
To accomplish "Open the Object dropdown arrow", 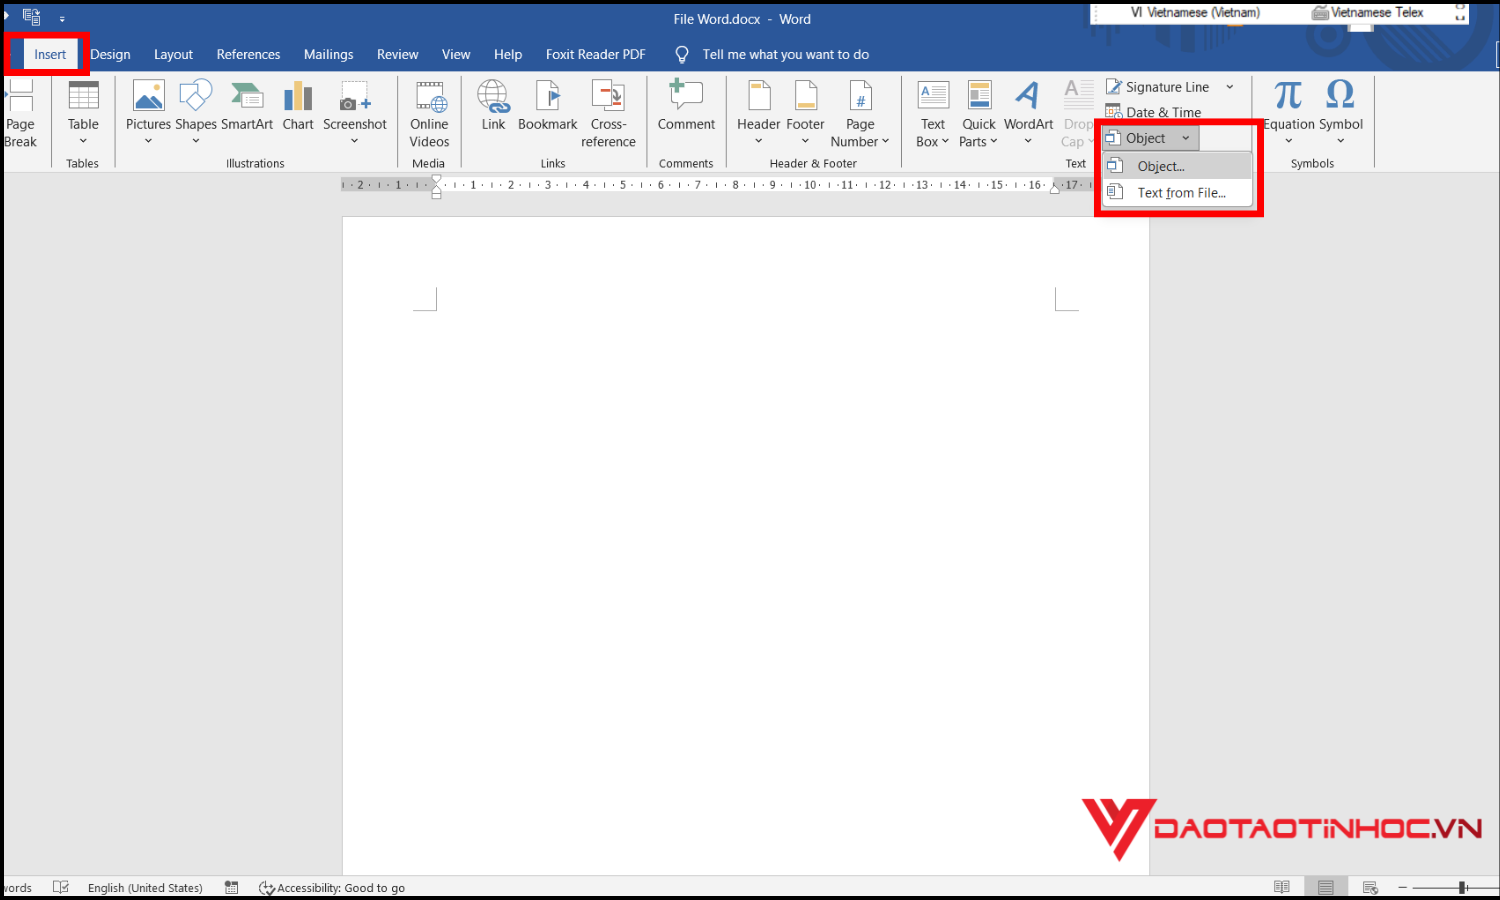I will pos(1186,139).
